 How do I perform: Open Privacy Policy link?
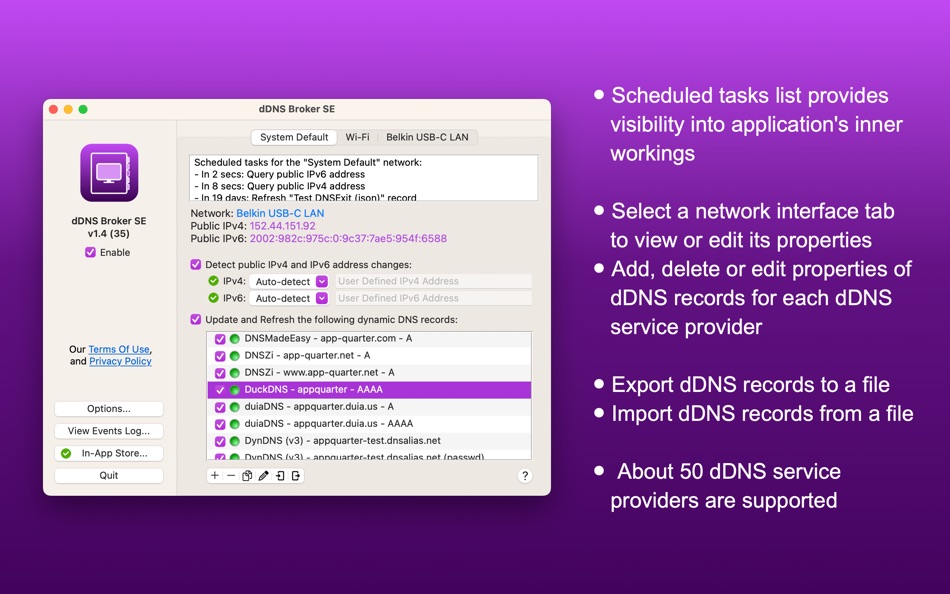click(120, 361)
